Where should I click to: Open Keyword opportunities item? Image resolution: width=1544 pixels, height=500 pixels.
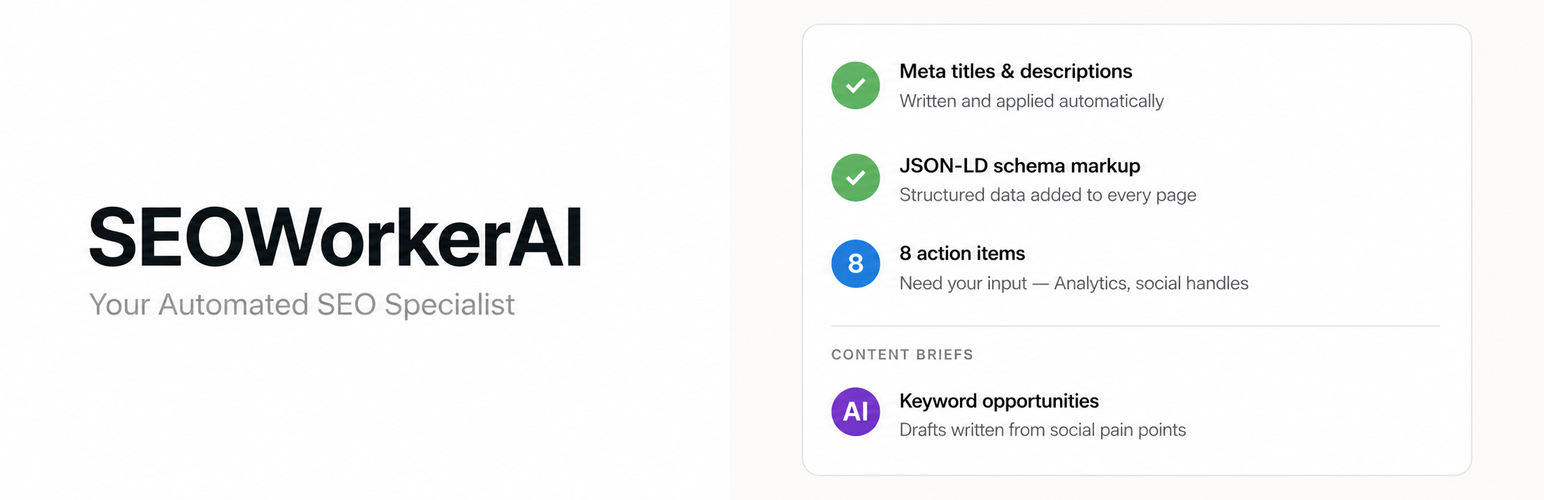point(999,402)
